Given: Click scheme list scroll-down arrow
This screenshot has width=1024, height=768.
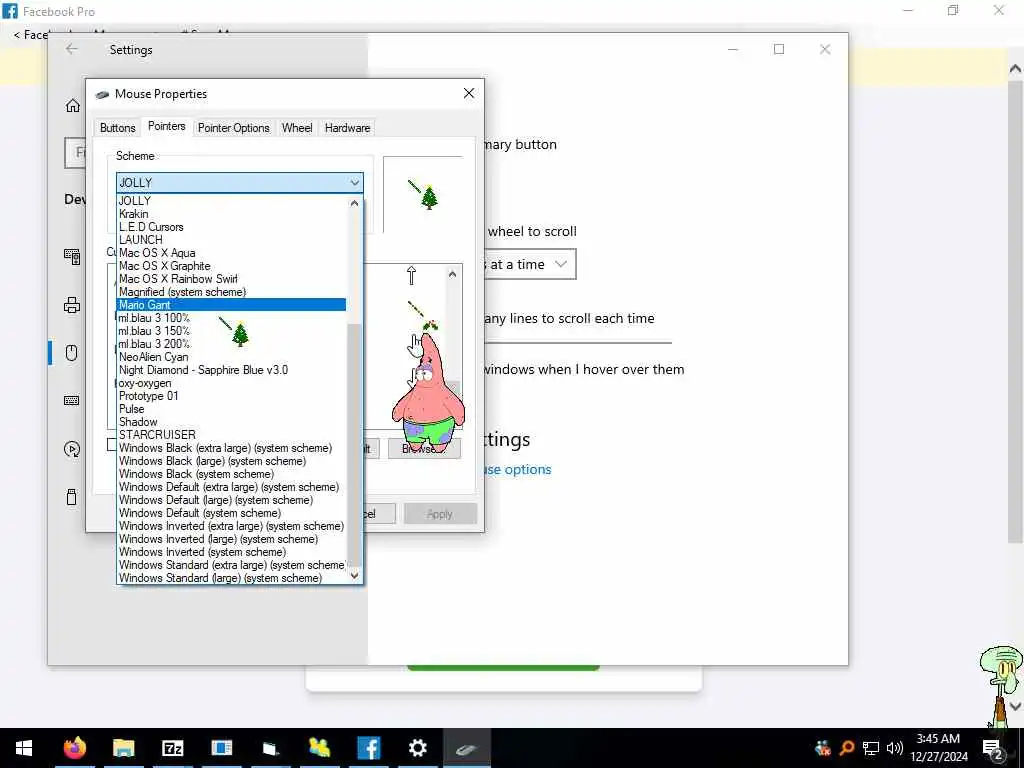Looking at the screenshot, I should tap(355, 575).
